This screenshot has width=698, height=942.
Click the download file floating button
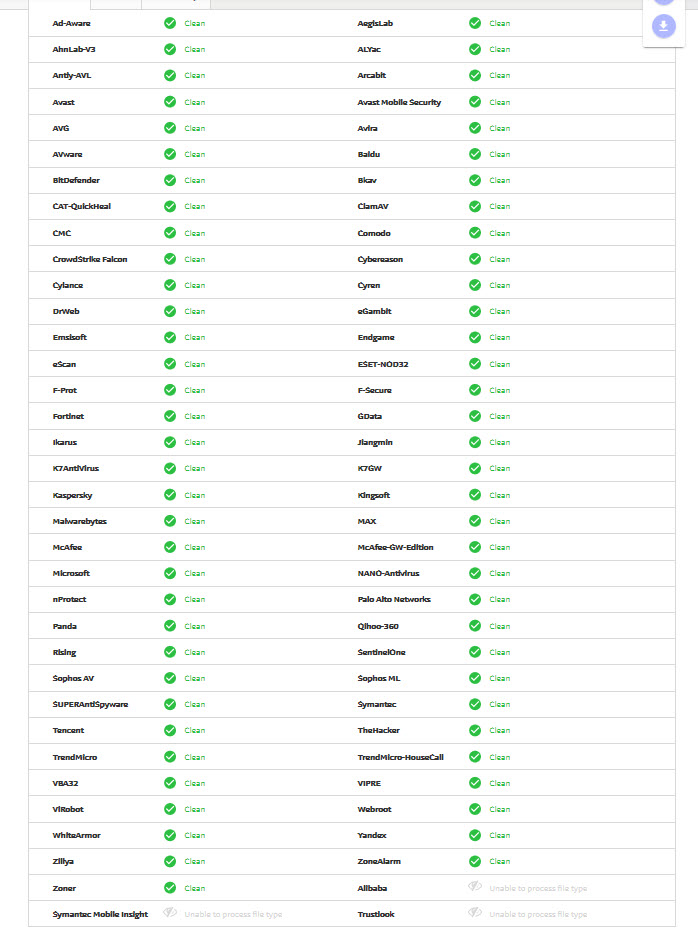click(x=663, y=26)
